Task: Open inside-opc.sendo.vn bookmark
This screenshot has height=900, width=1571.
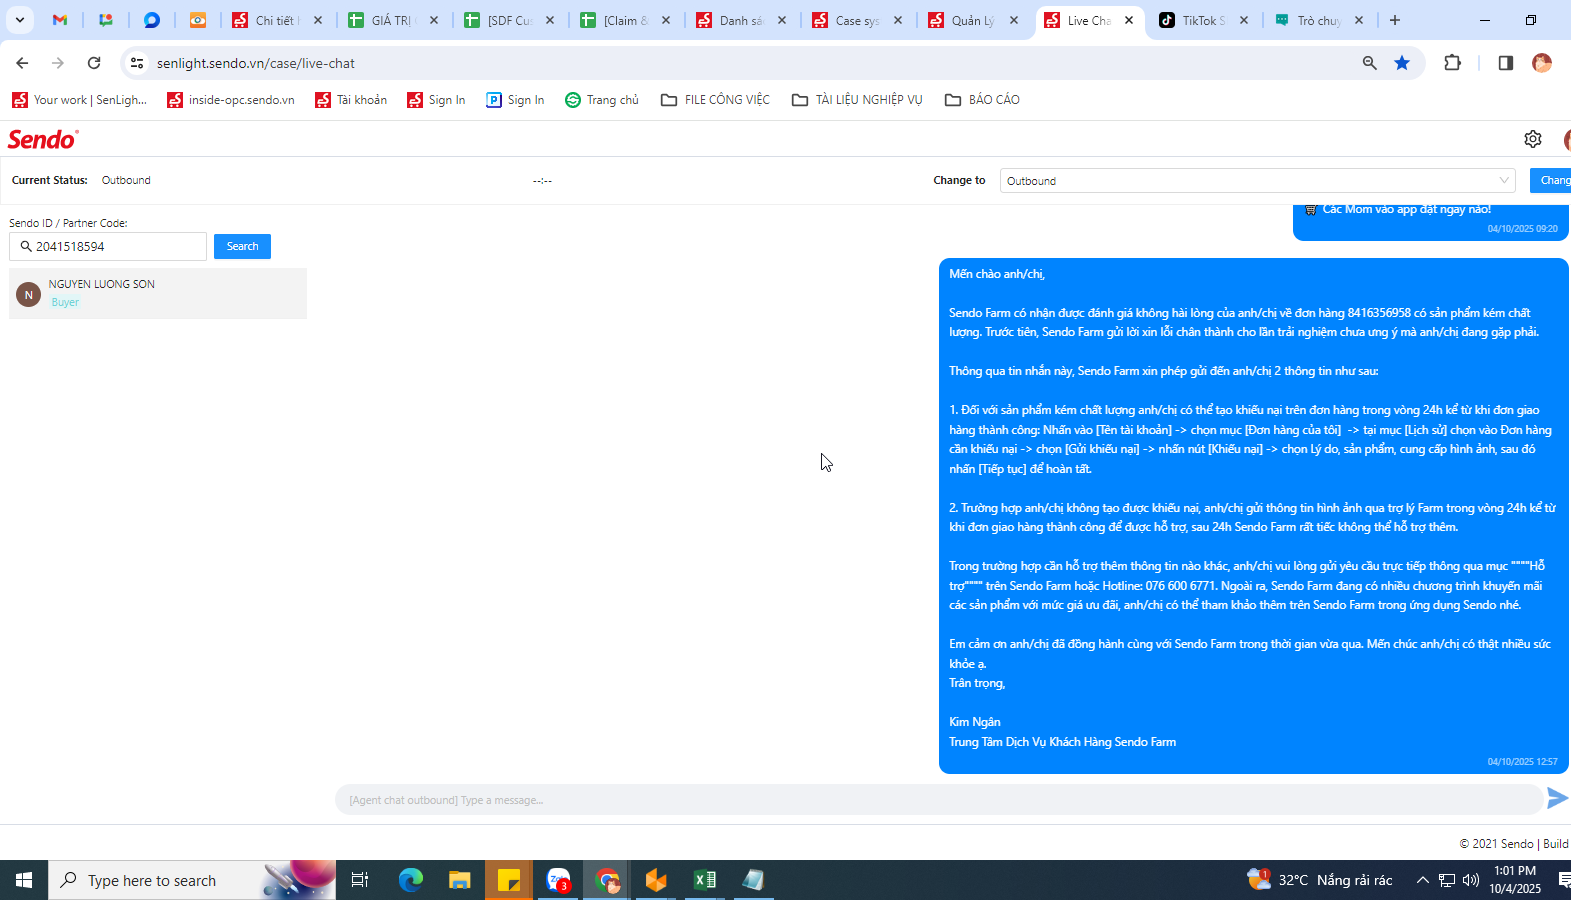Action: (231, 100)
